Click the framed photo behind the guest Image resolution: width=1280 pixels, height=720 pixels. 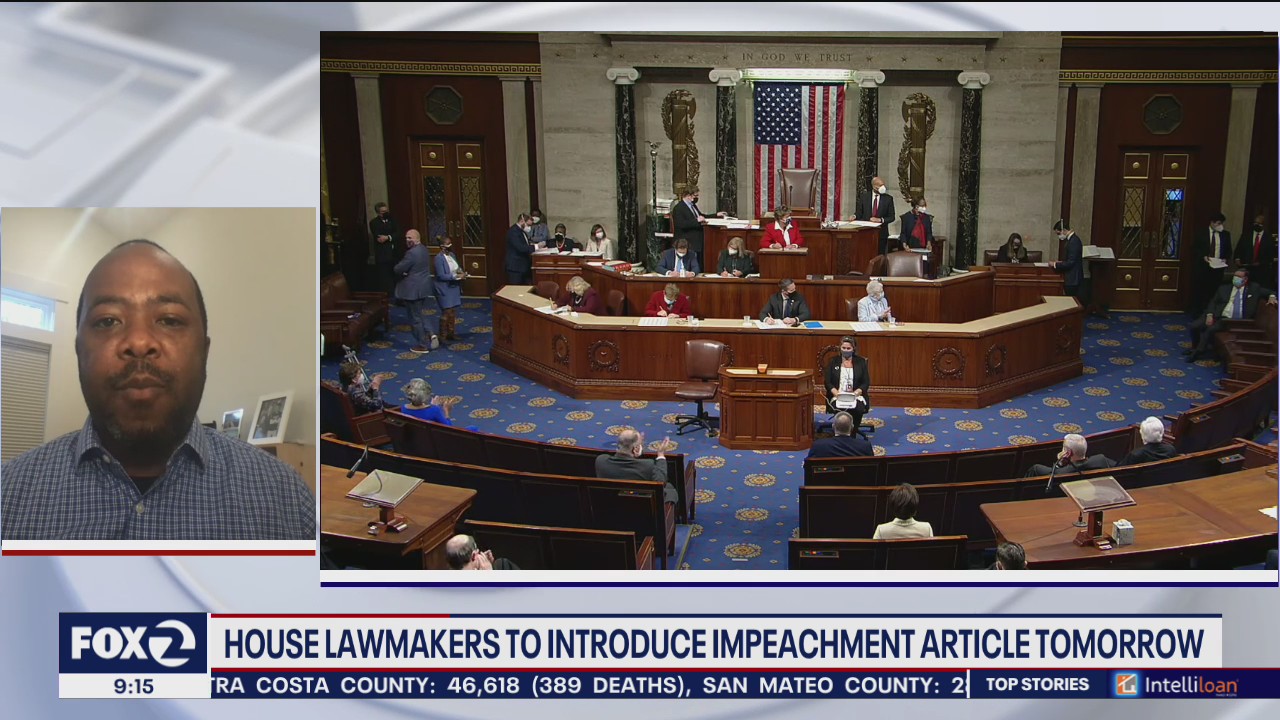(269, 417)
